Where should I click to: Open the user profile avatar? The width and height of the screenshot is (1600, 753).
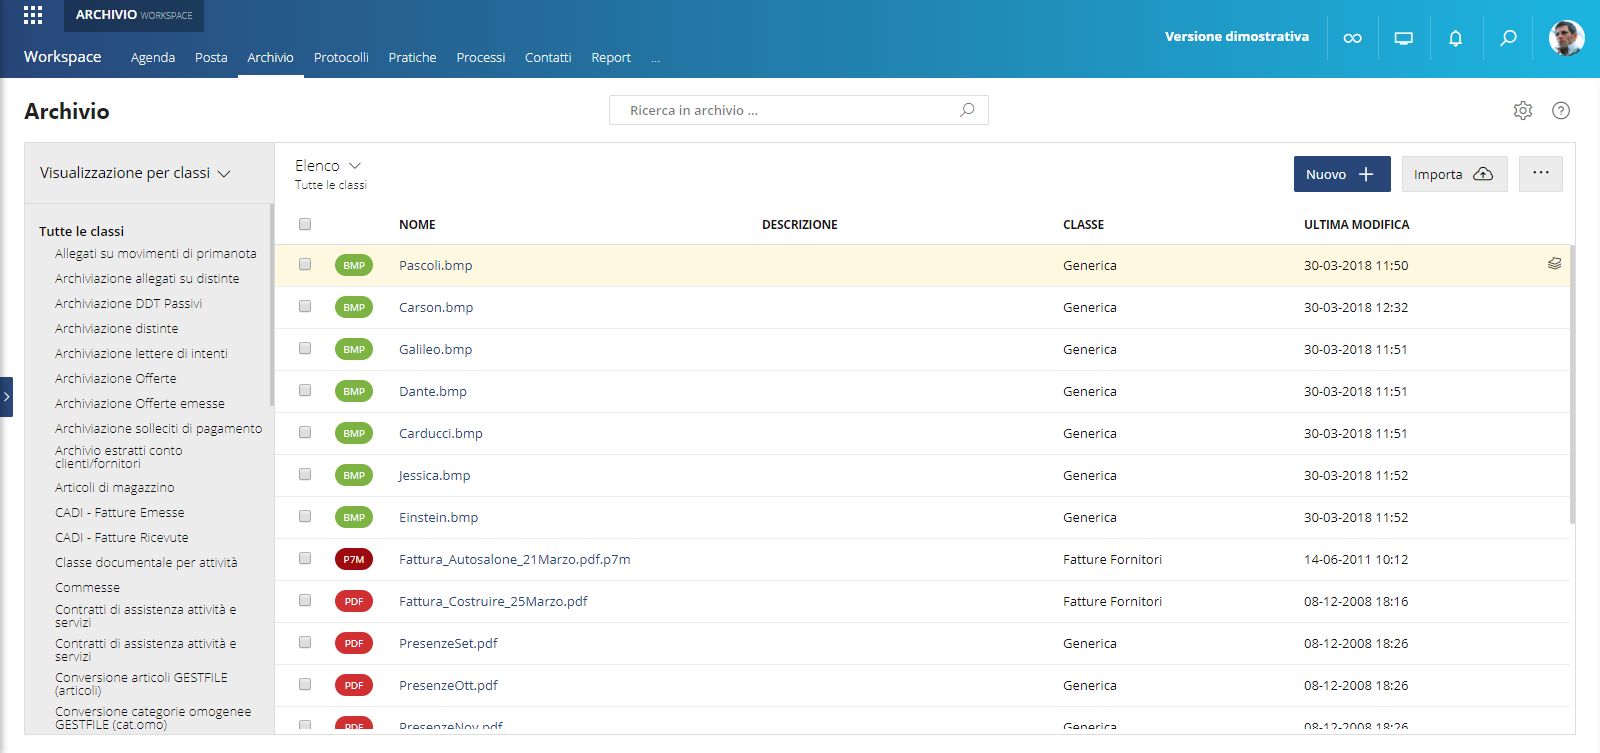click(x=1566, y=38)
